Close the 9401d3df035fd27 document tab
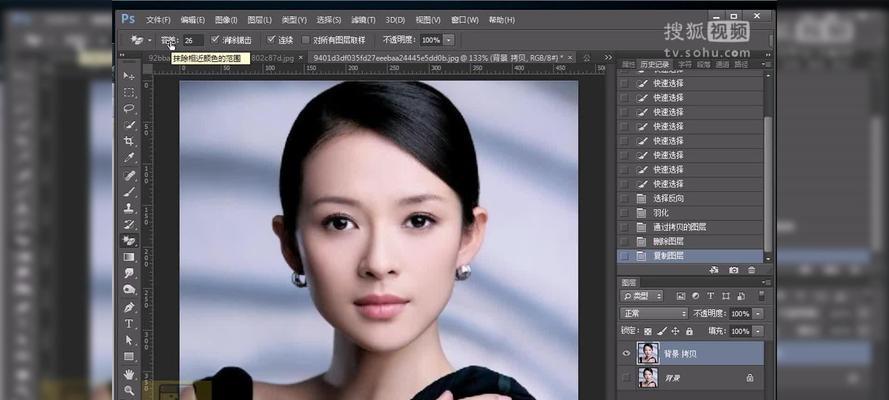Viewport: 889px width, 400px height. click(x=570, y=57)
